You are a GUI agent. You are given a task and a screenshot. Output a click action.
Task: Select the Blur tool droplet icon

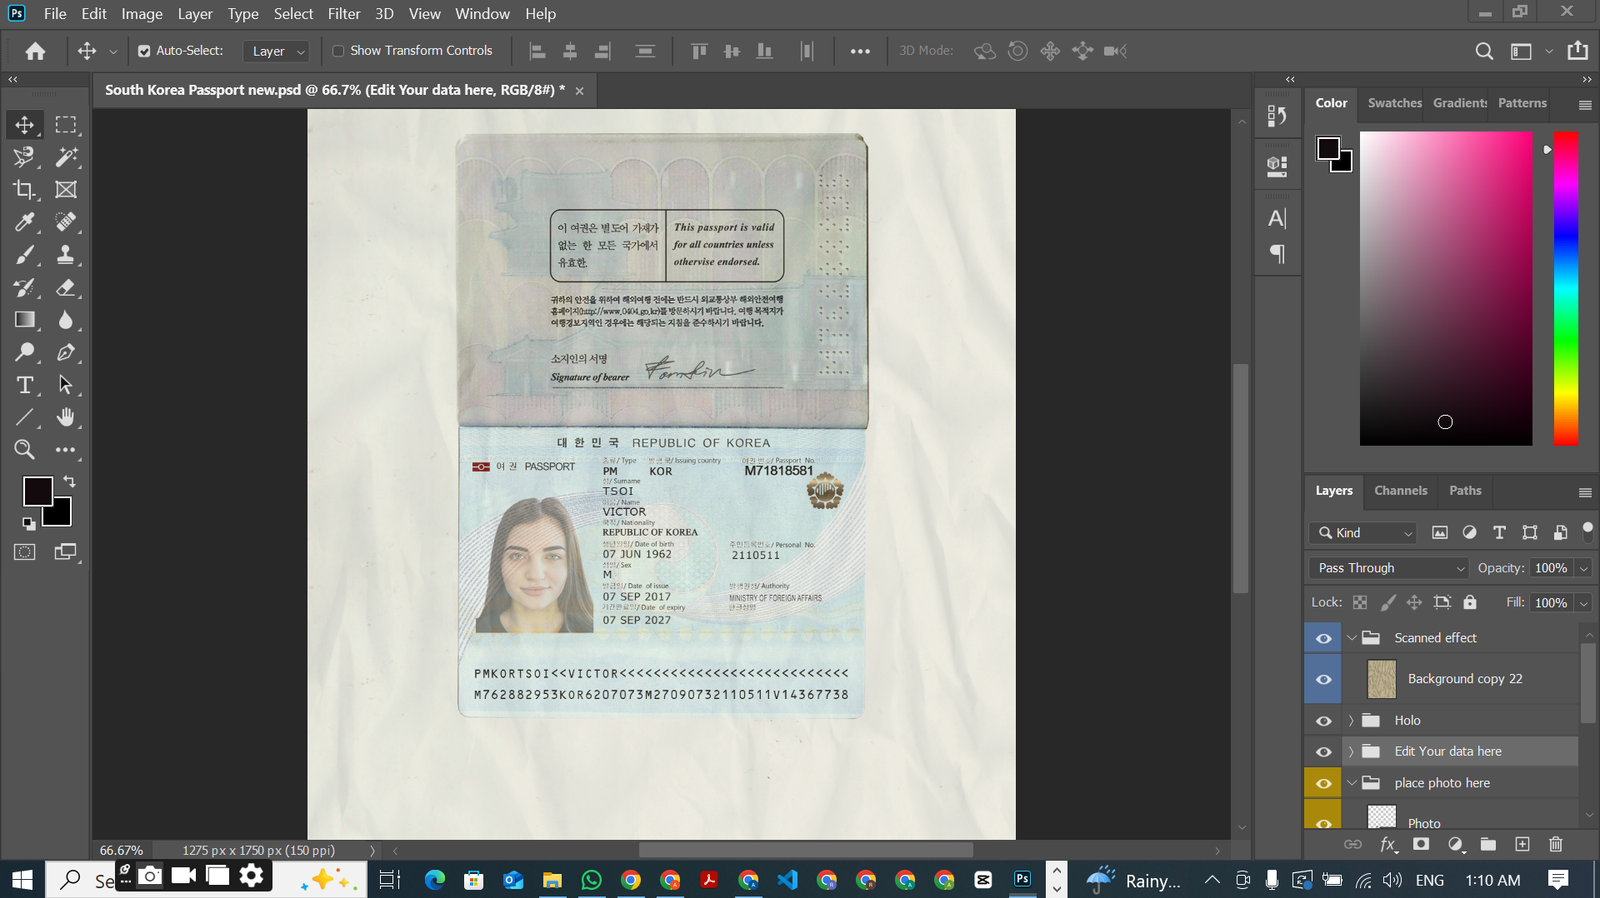(x=66, y=320)
